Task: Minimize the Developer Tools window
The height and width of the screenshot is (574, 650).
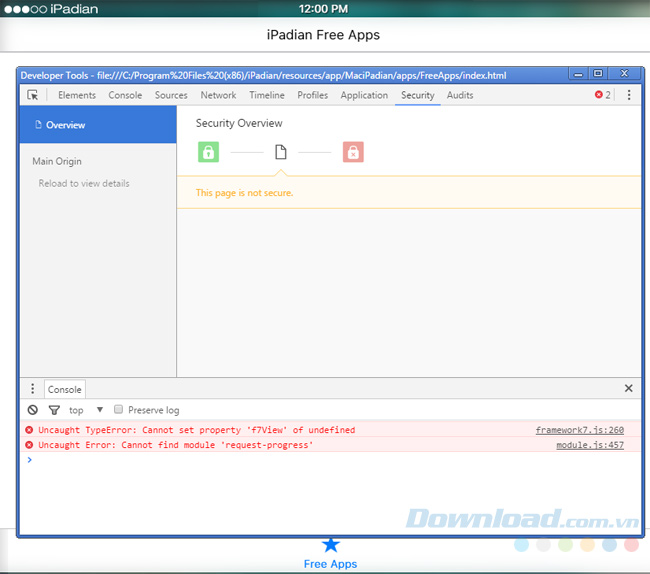Action: tap(578, 75)
